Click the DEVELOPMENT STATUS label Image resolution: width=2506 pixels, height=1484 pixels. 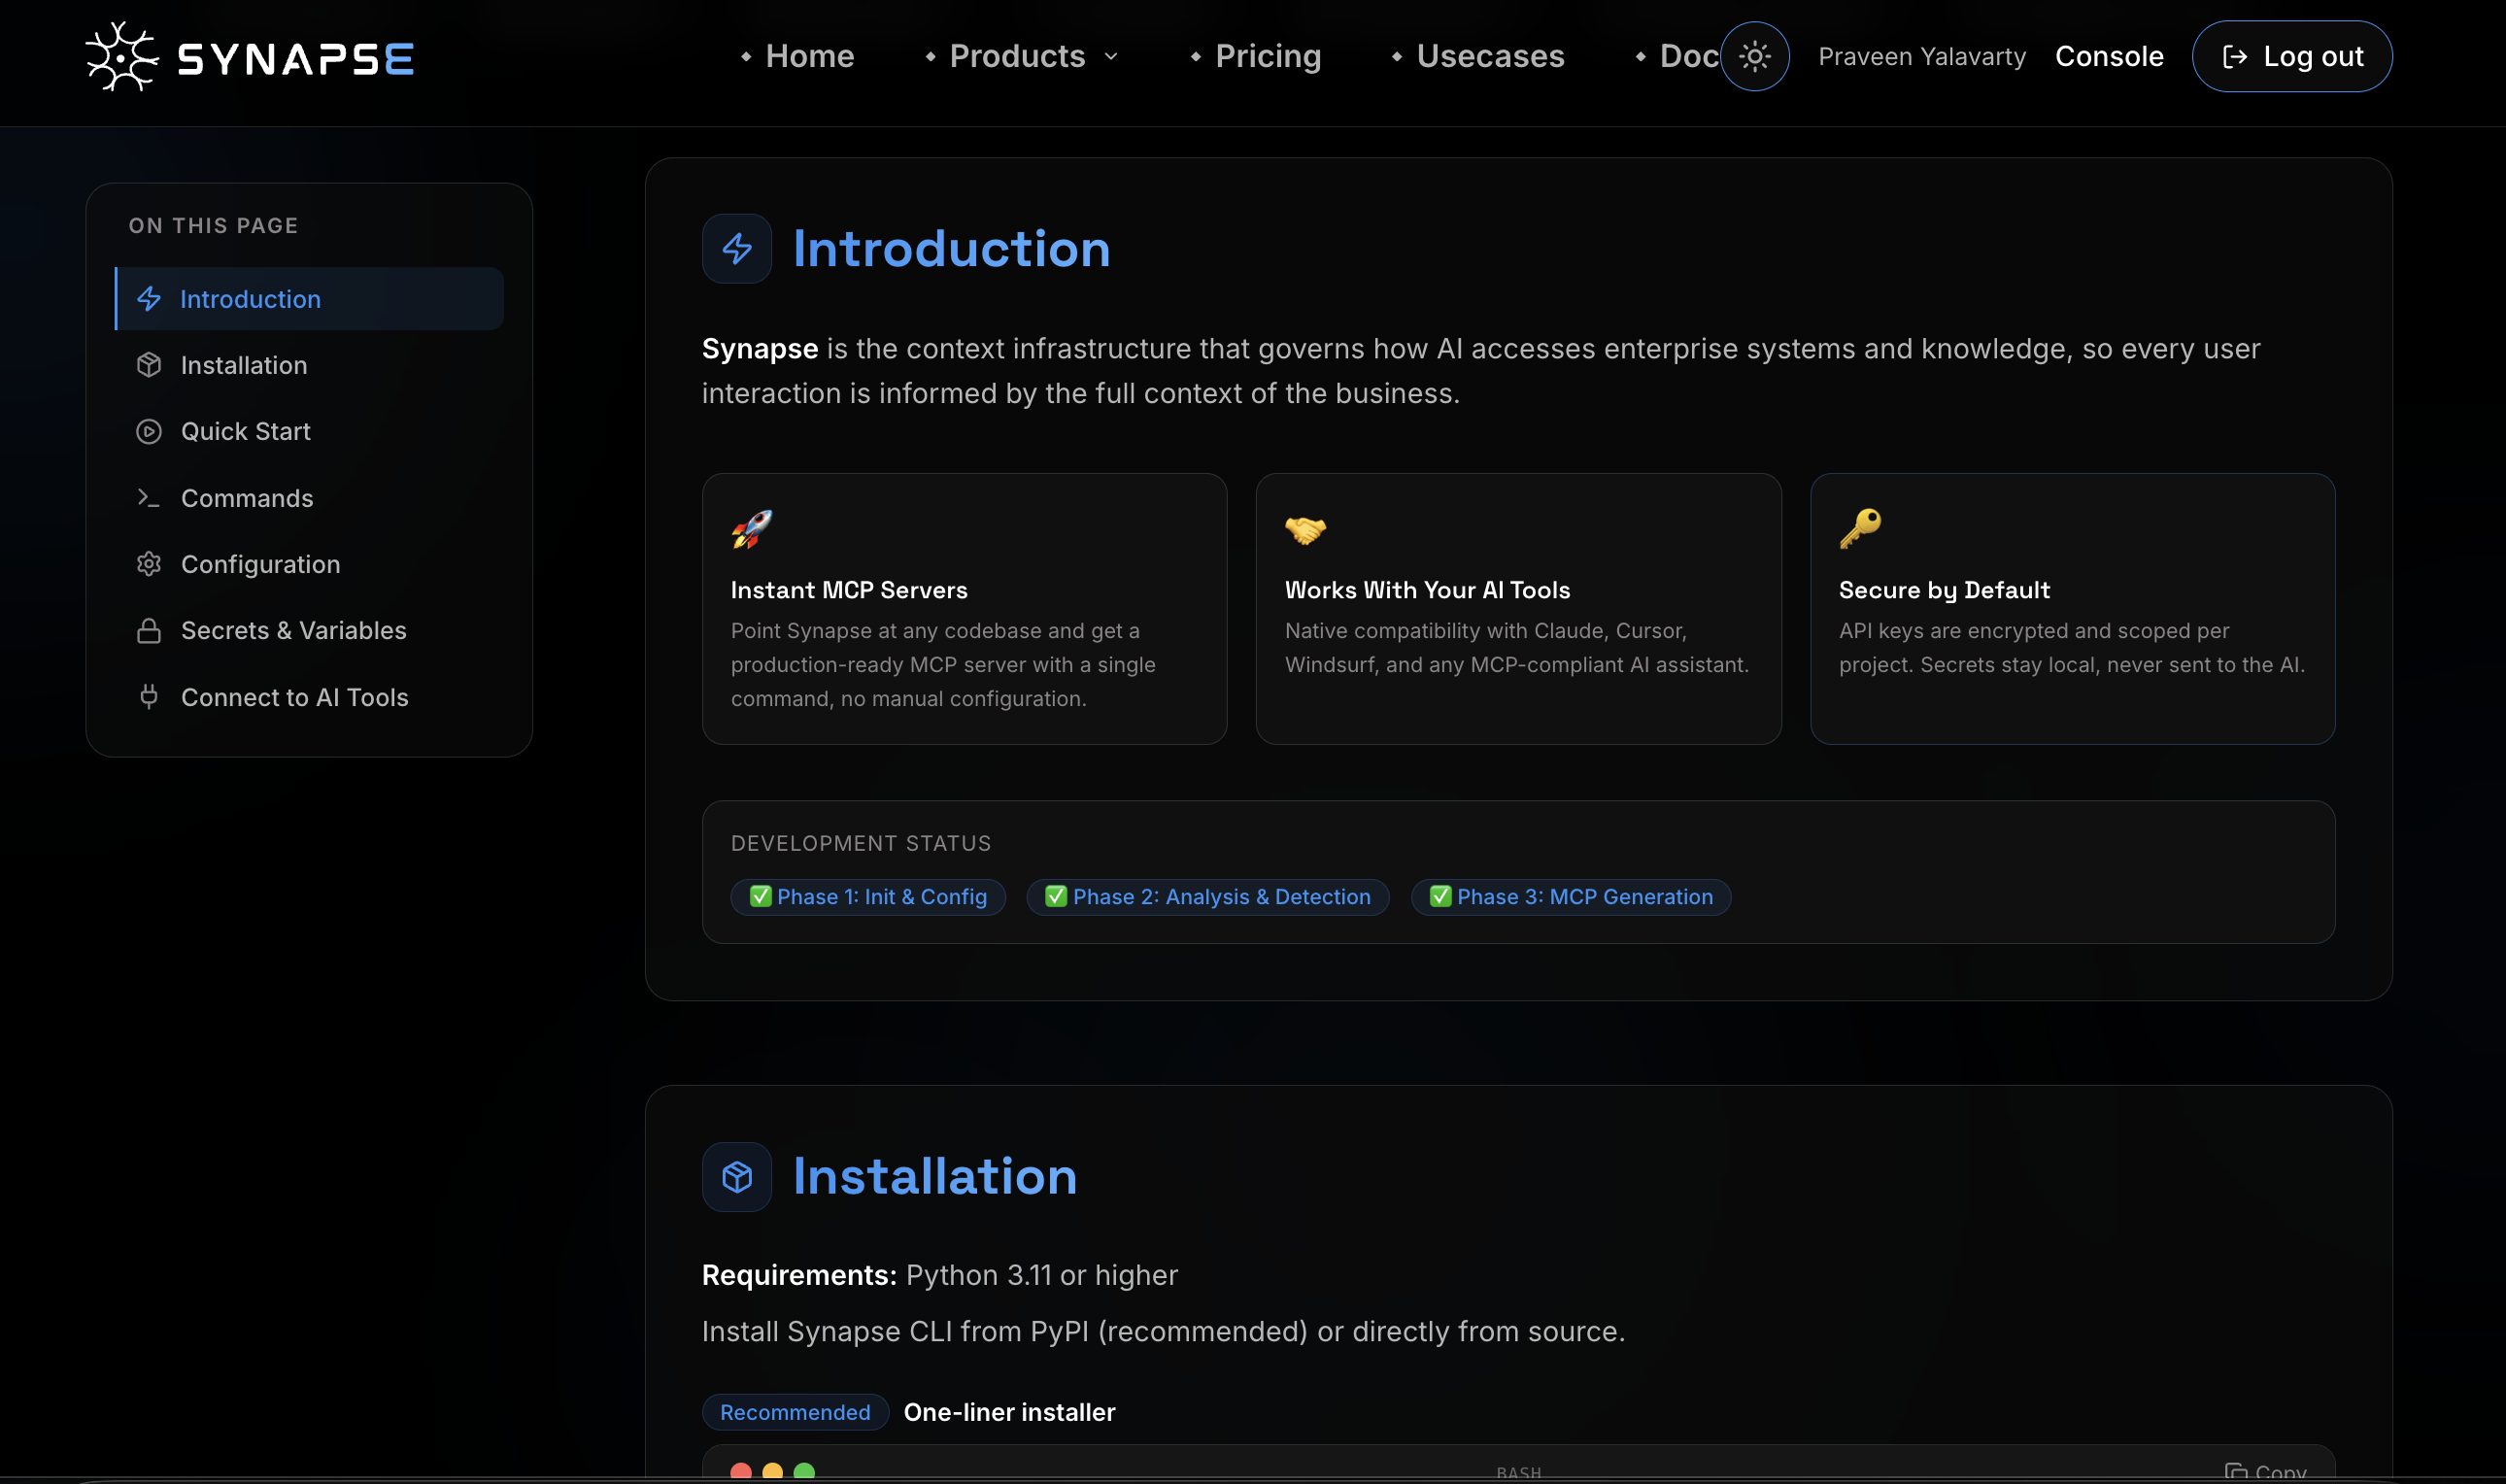[861, 843]
